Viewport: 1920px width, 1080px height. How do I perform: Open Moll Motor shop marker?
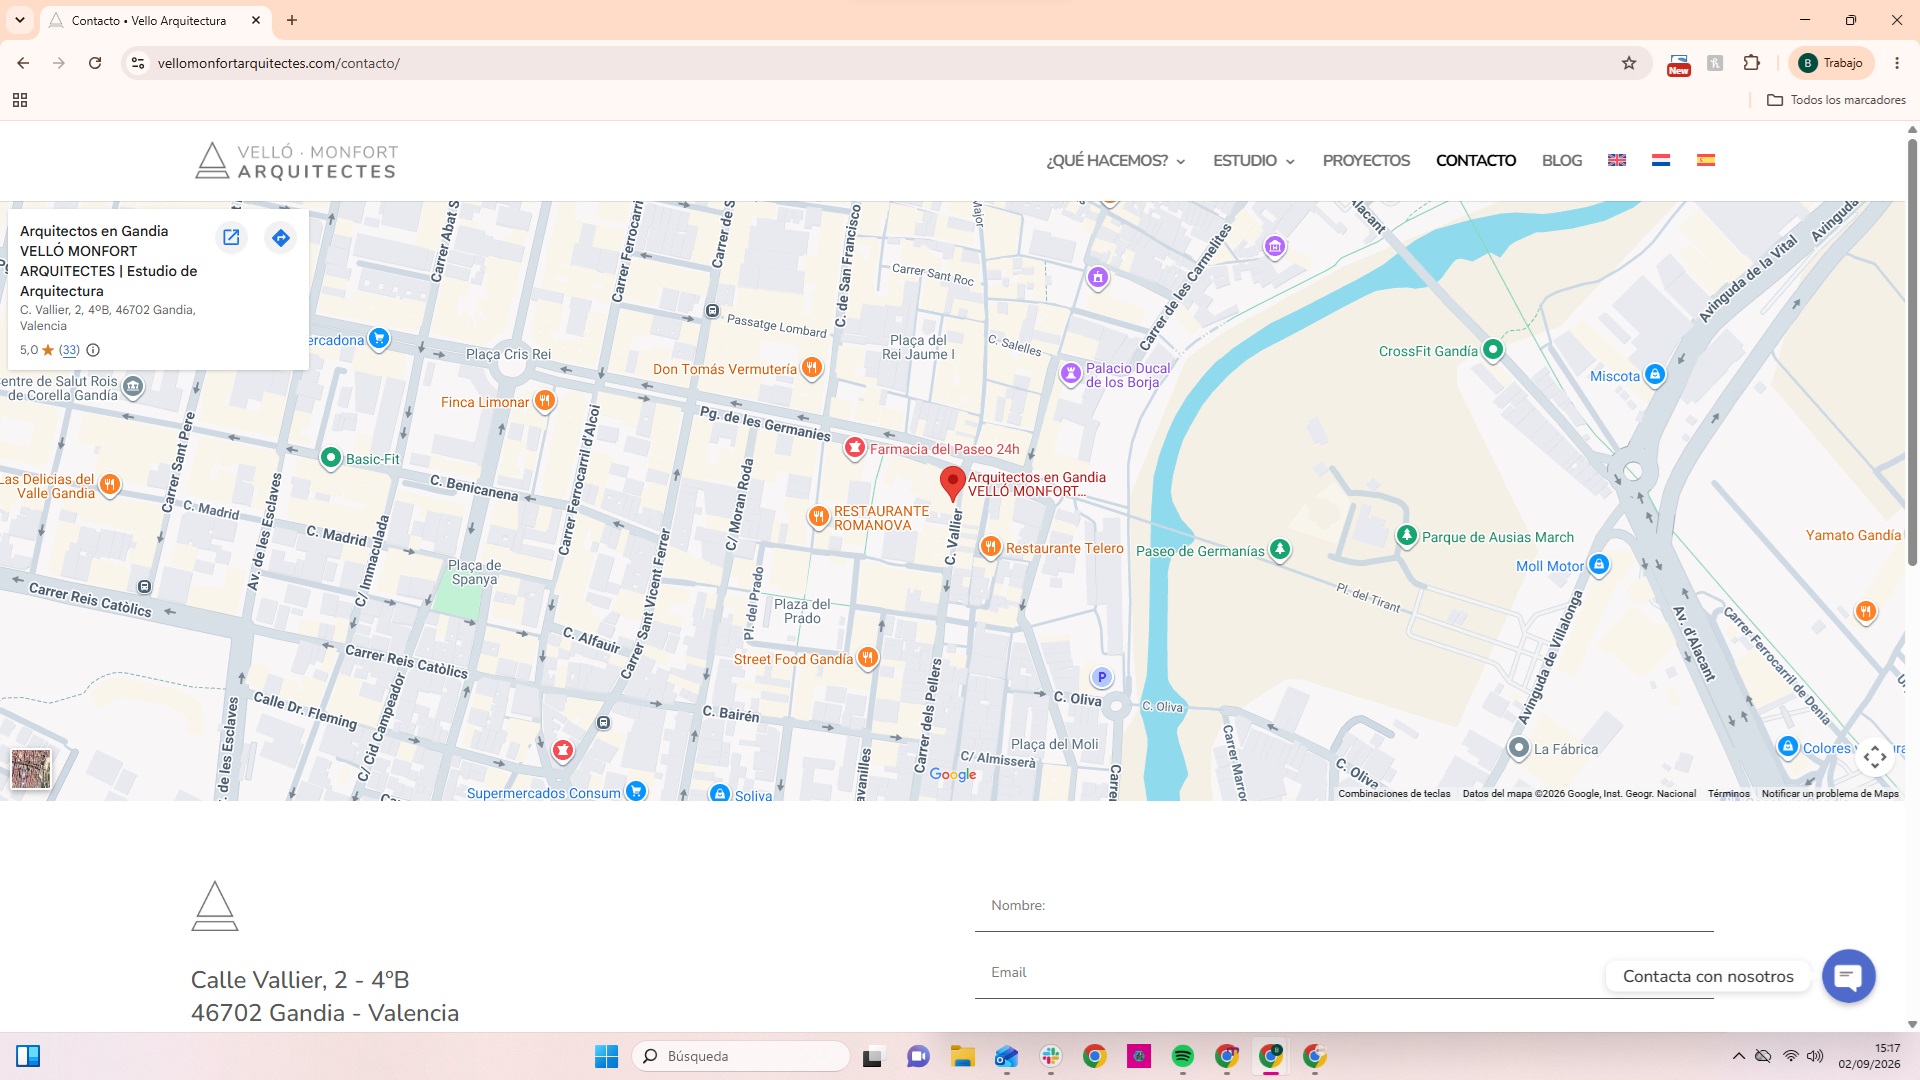click(x=1599, y=565)
